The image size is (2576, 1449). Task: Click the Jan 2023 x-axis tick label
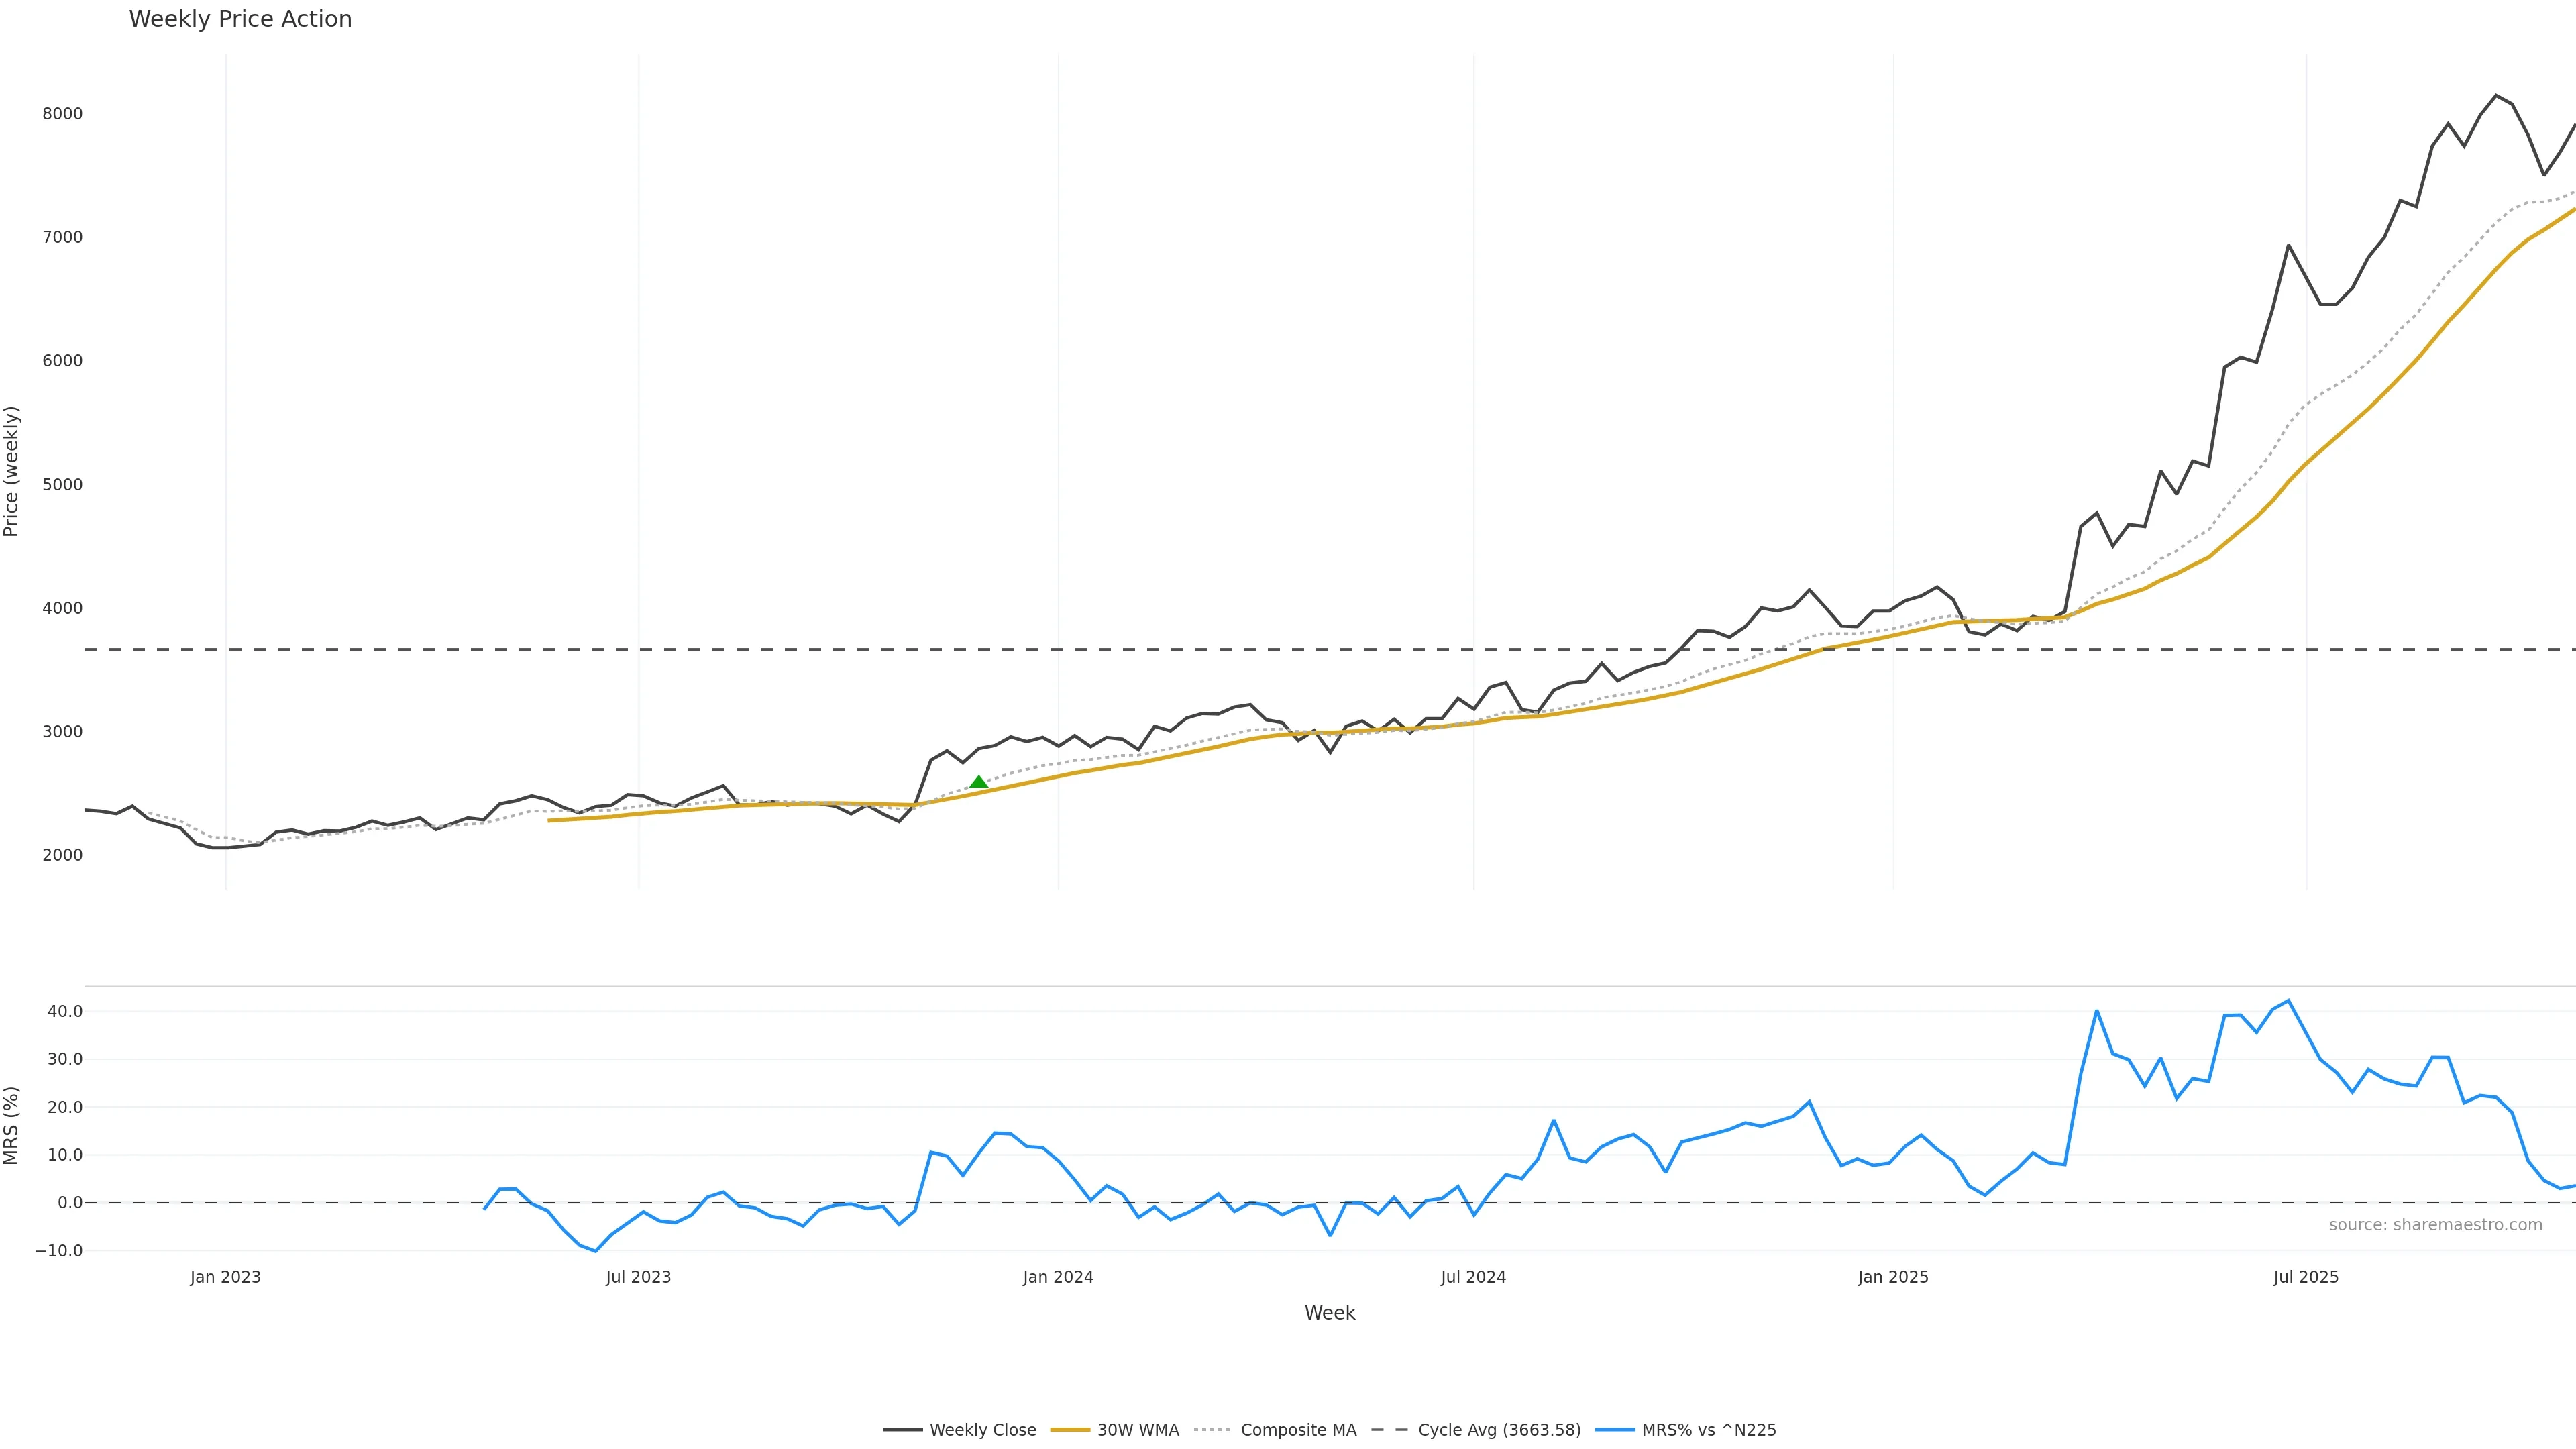point(225,1277)
